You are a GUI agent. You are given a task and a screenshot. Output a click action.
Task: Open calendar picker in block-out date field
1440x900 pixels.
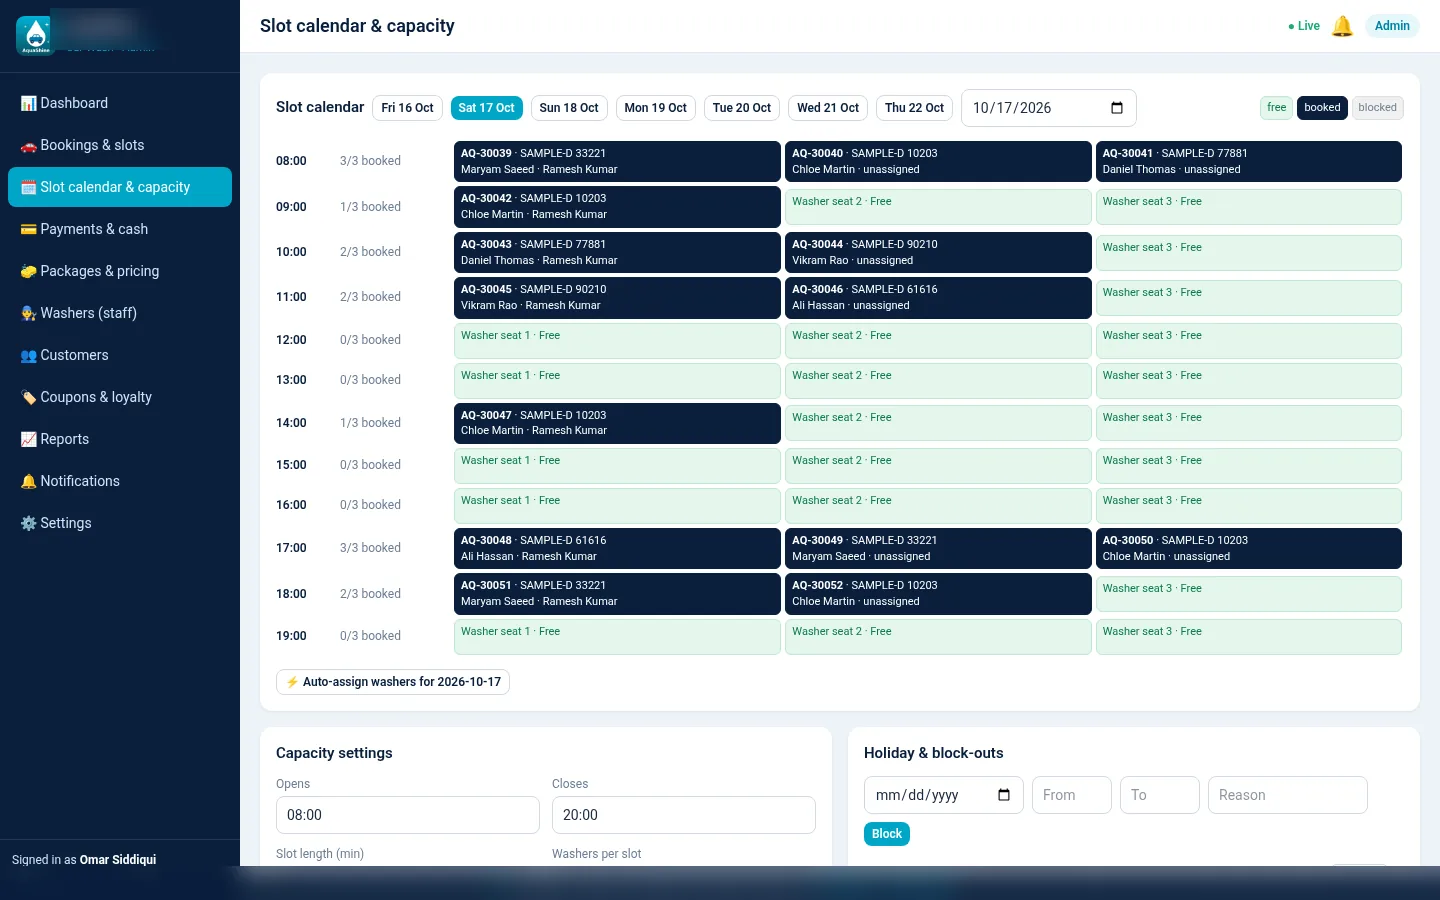coord(1004,795)
